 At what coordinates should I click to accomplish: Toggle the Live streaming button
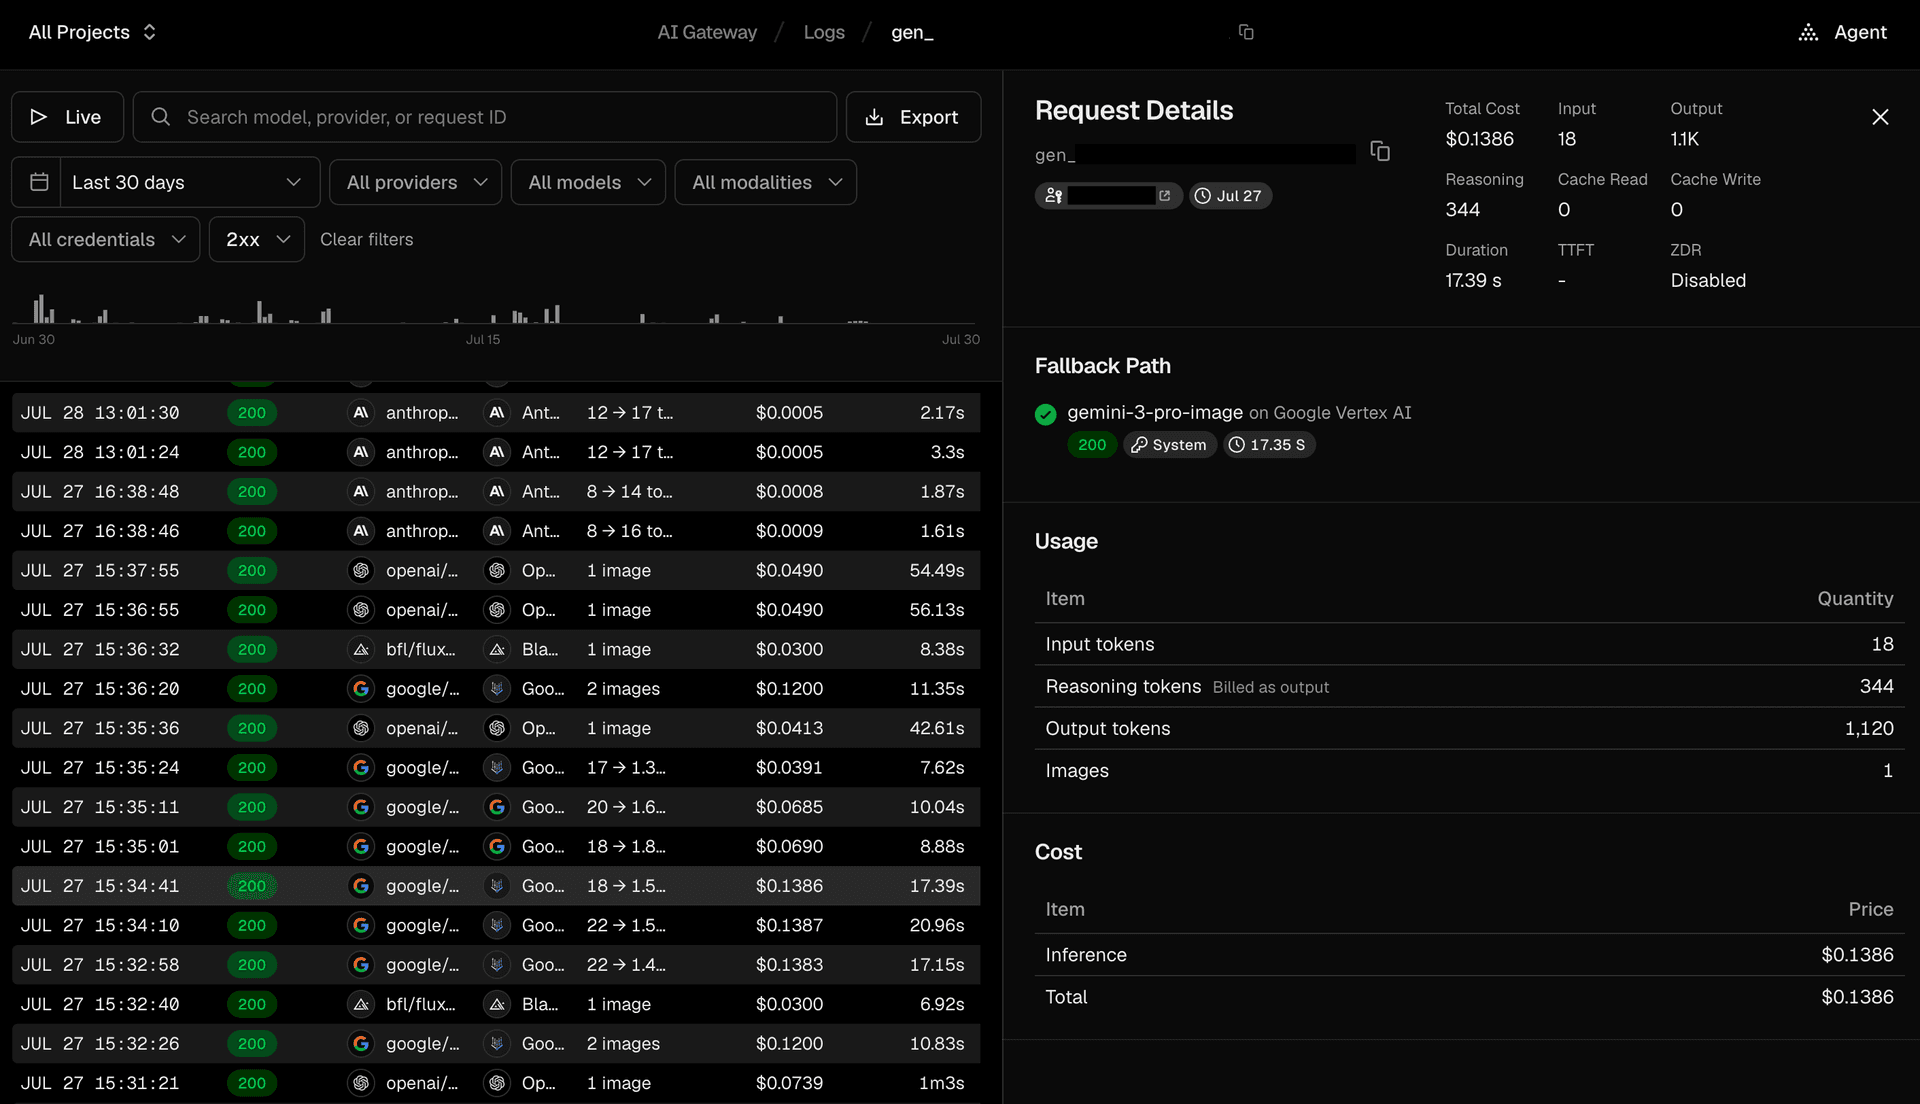coord(68,117)
